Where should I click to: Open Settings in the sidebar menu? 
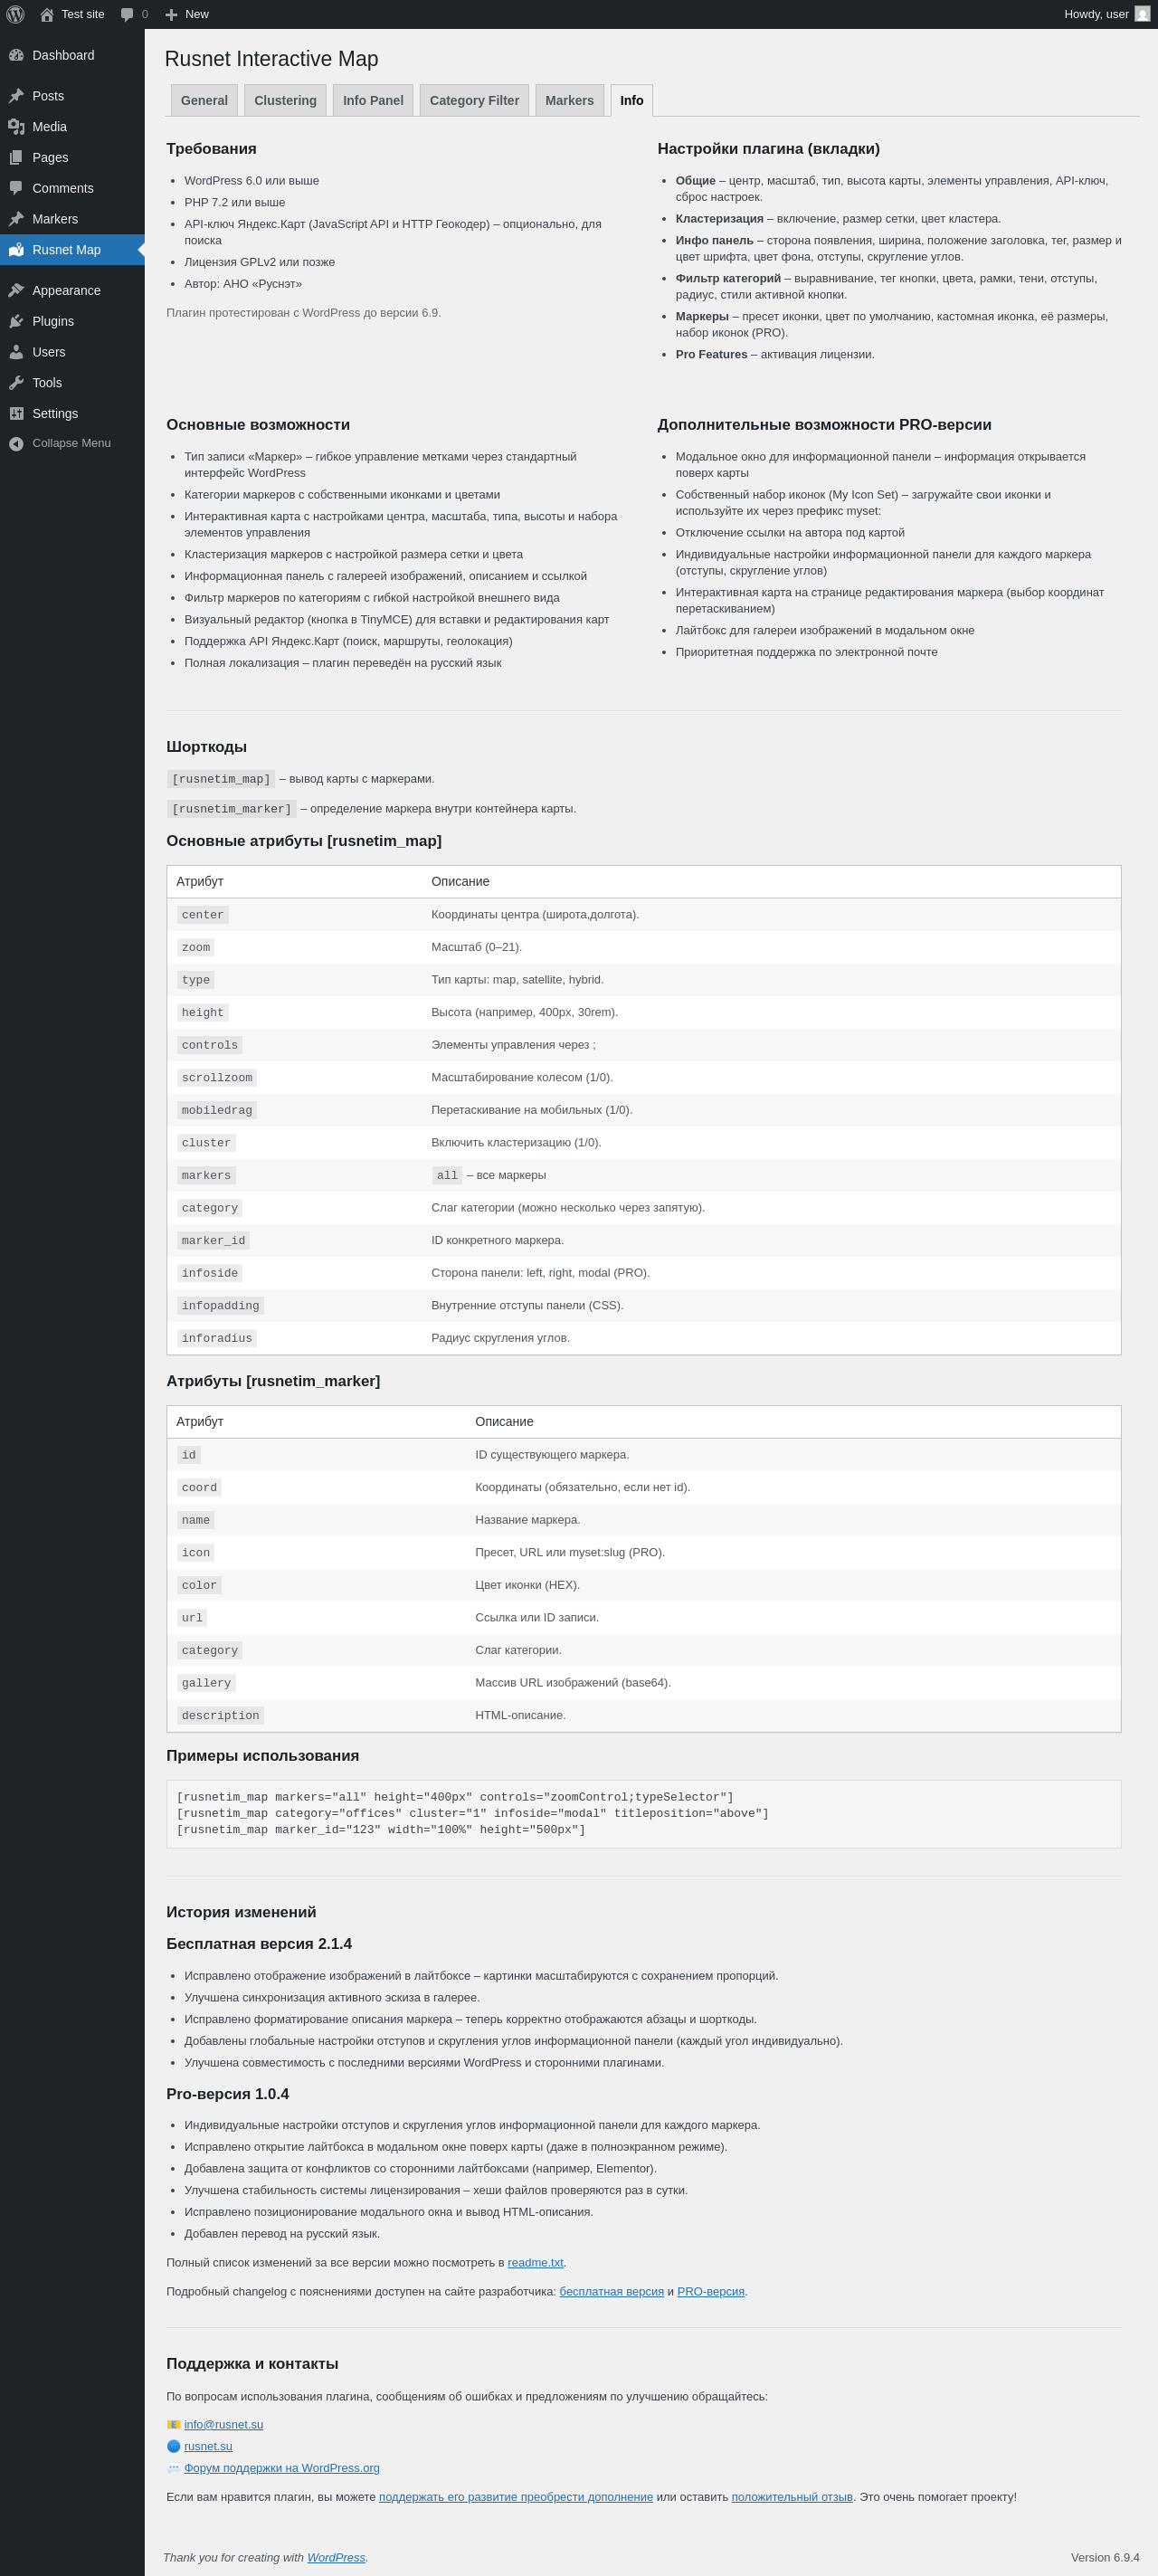pyautogui.click(x=55, y=413)
